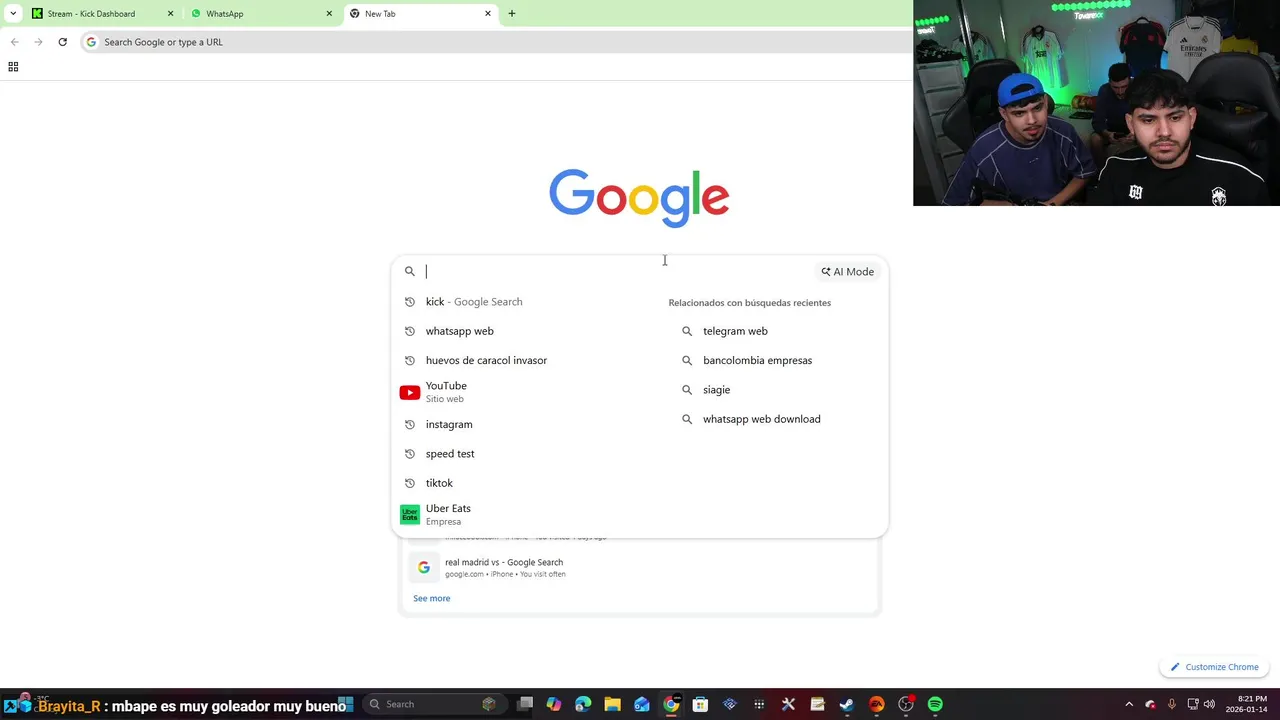
Task: Click magnifier icon beside 'siagie'
Action: coord(687,390)
